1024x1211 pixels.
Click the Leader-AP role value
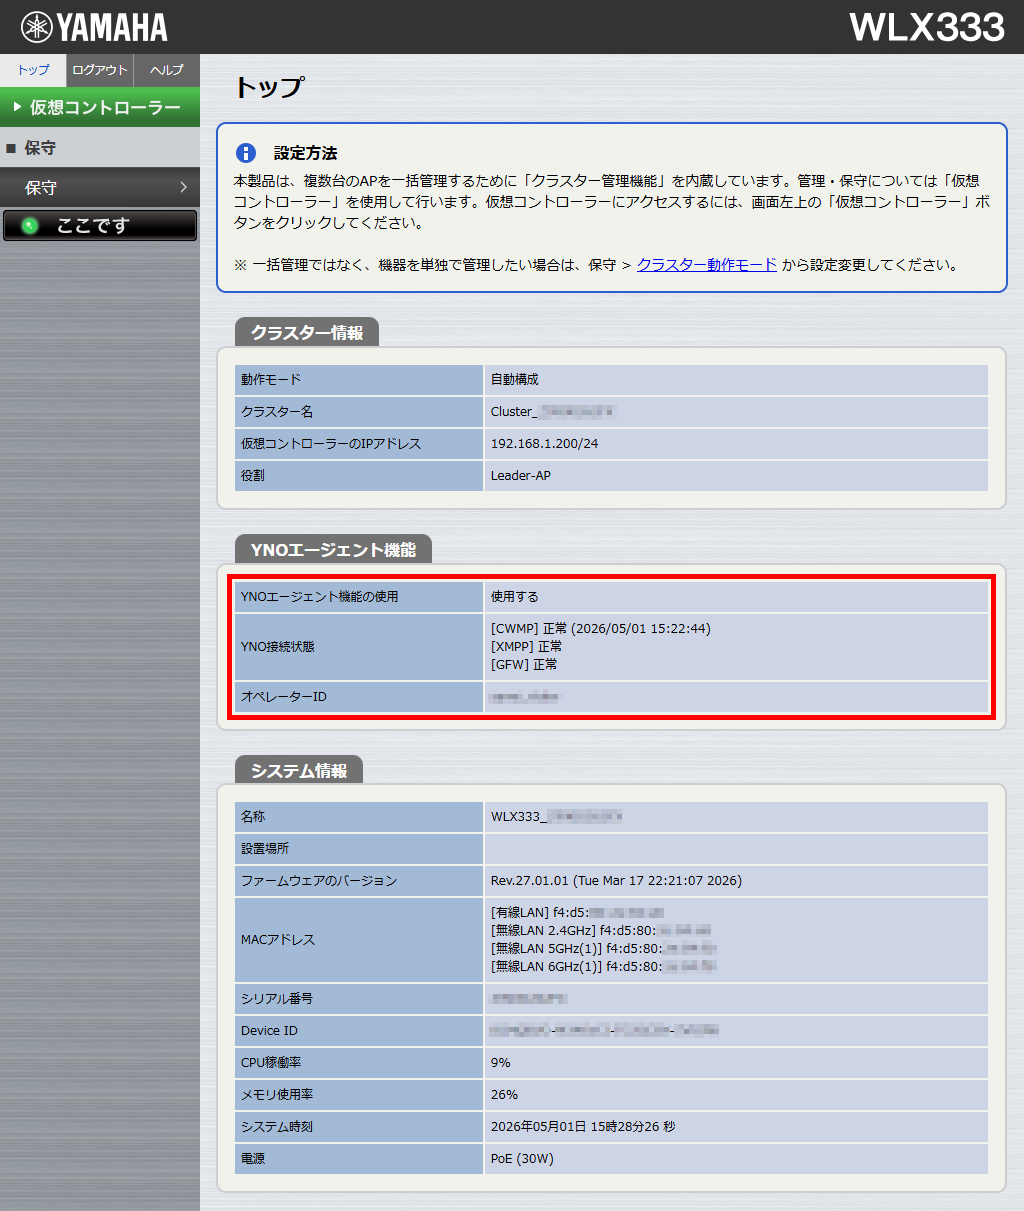click(x=521, y=476)
